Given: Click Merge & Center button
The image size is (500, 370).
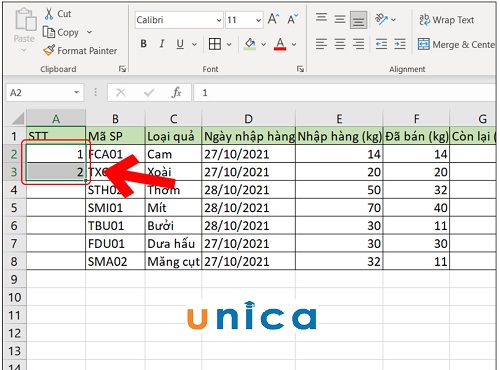Looking at the screenshot, I should click(456, 44).
